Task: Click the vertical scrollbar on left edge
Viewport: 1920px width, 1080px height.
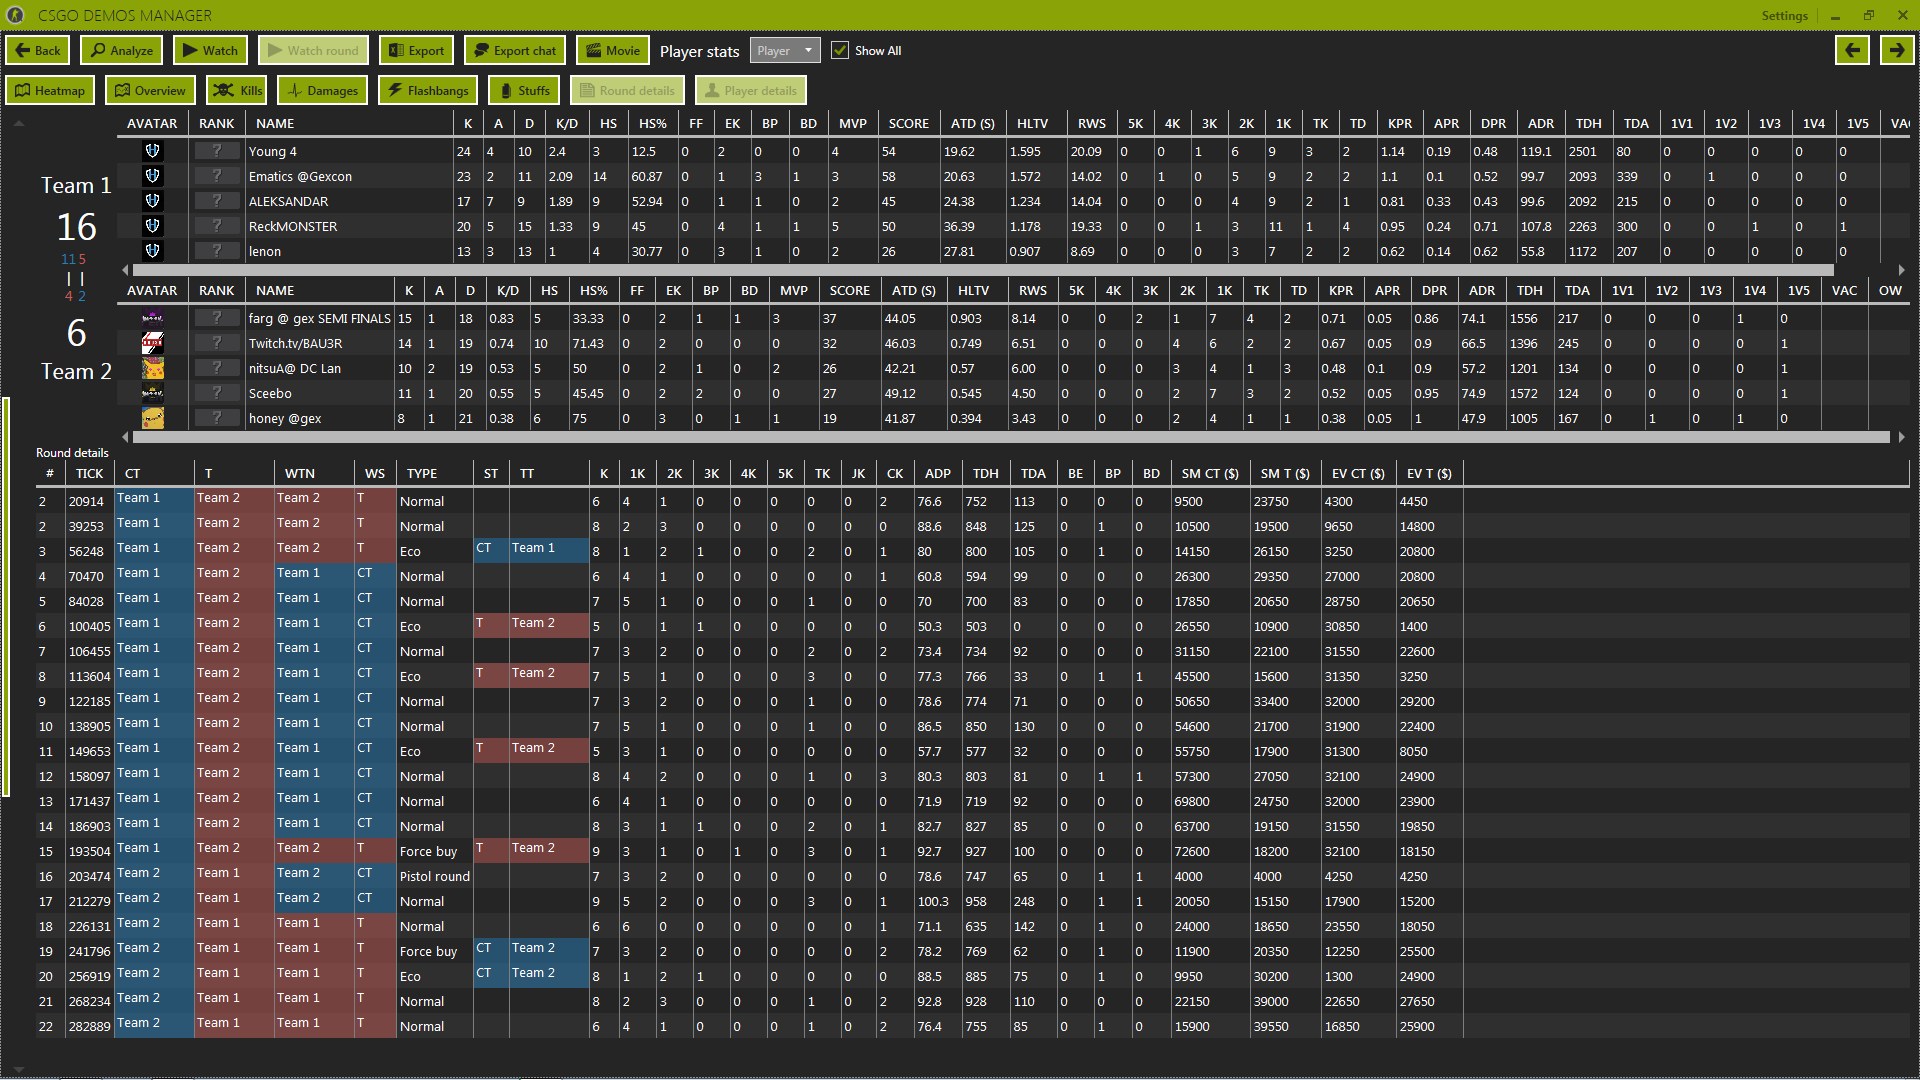Action: pos(6,596)
